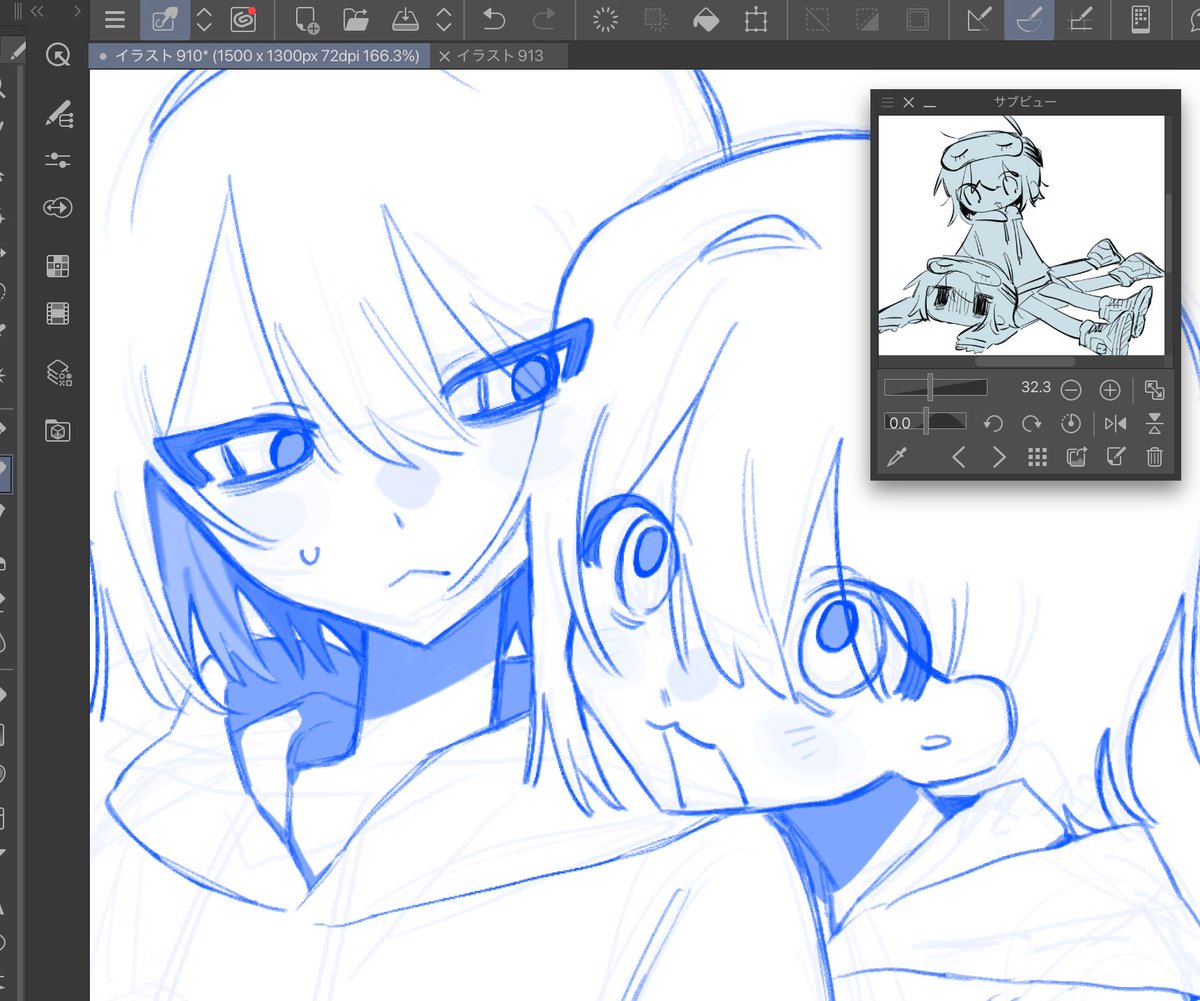Zoom in in the Sub View
The width and height of the screenshot is (1200, 1001).
click(x=1109, y=389)
